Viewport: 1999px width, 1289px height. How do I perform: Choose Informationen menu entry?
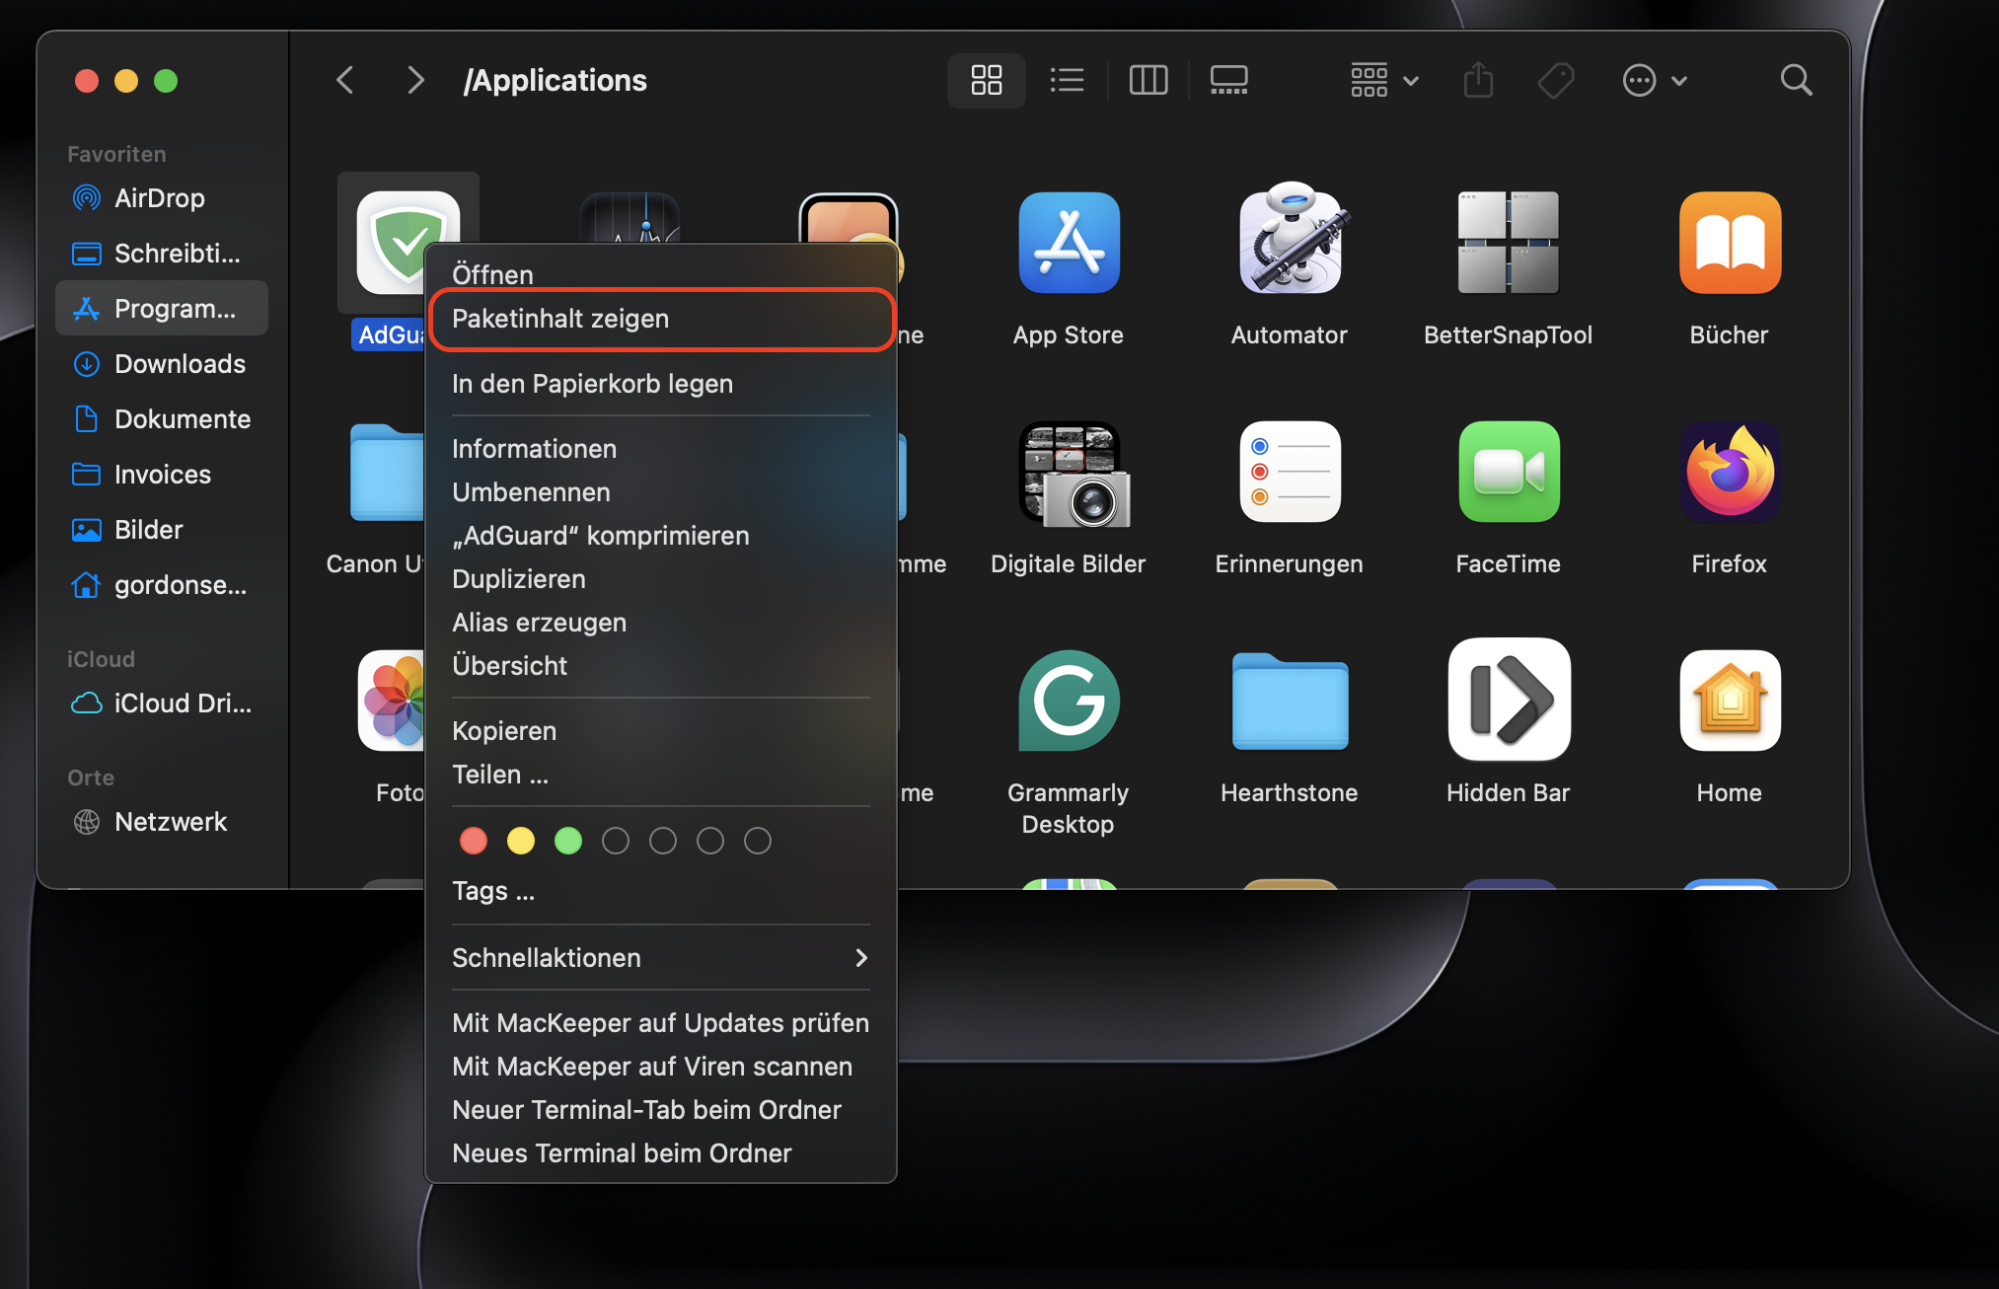(661, 449)
